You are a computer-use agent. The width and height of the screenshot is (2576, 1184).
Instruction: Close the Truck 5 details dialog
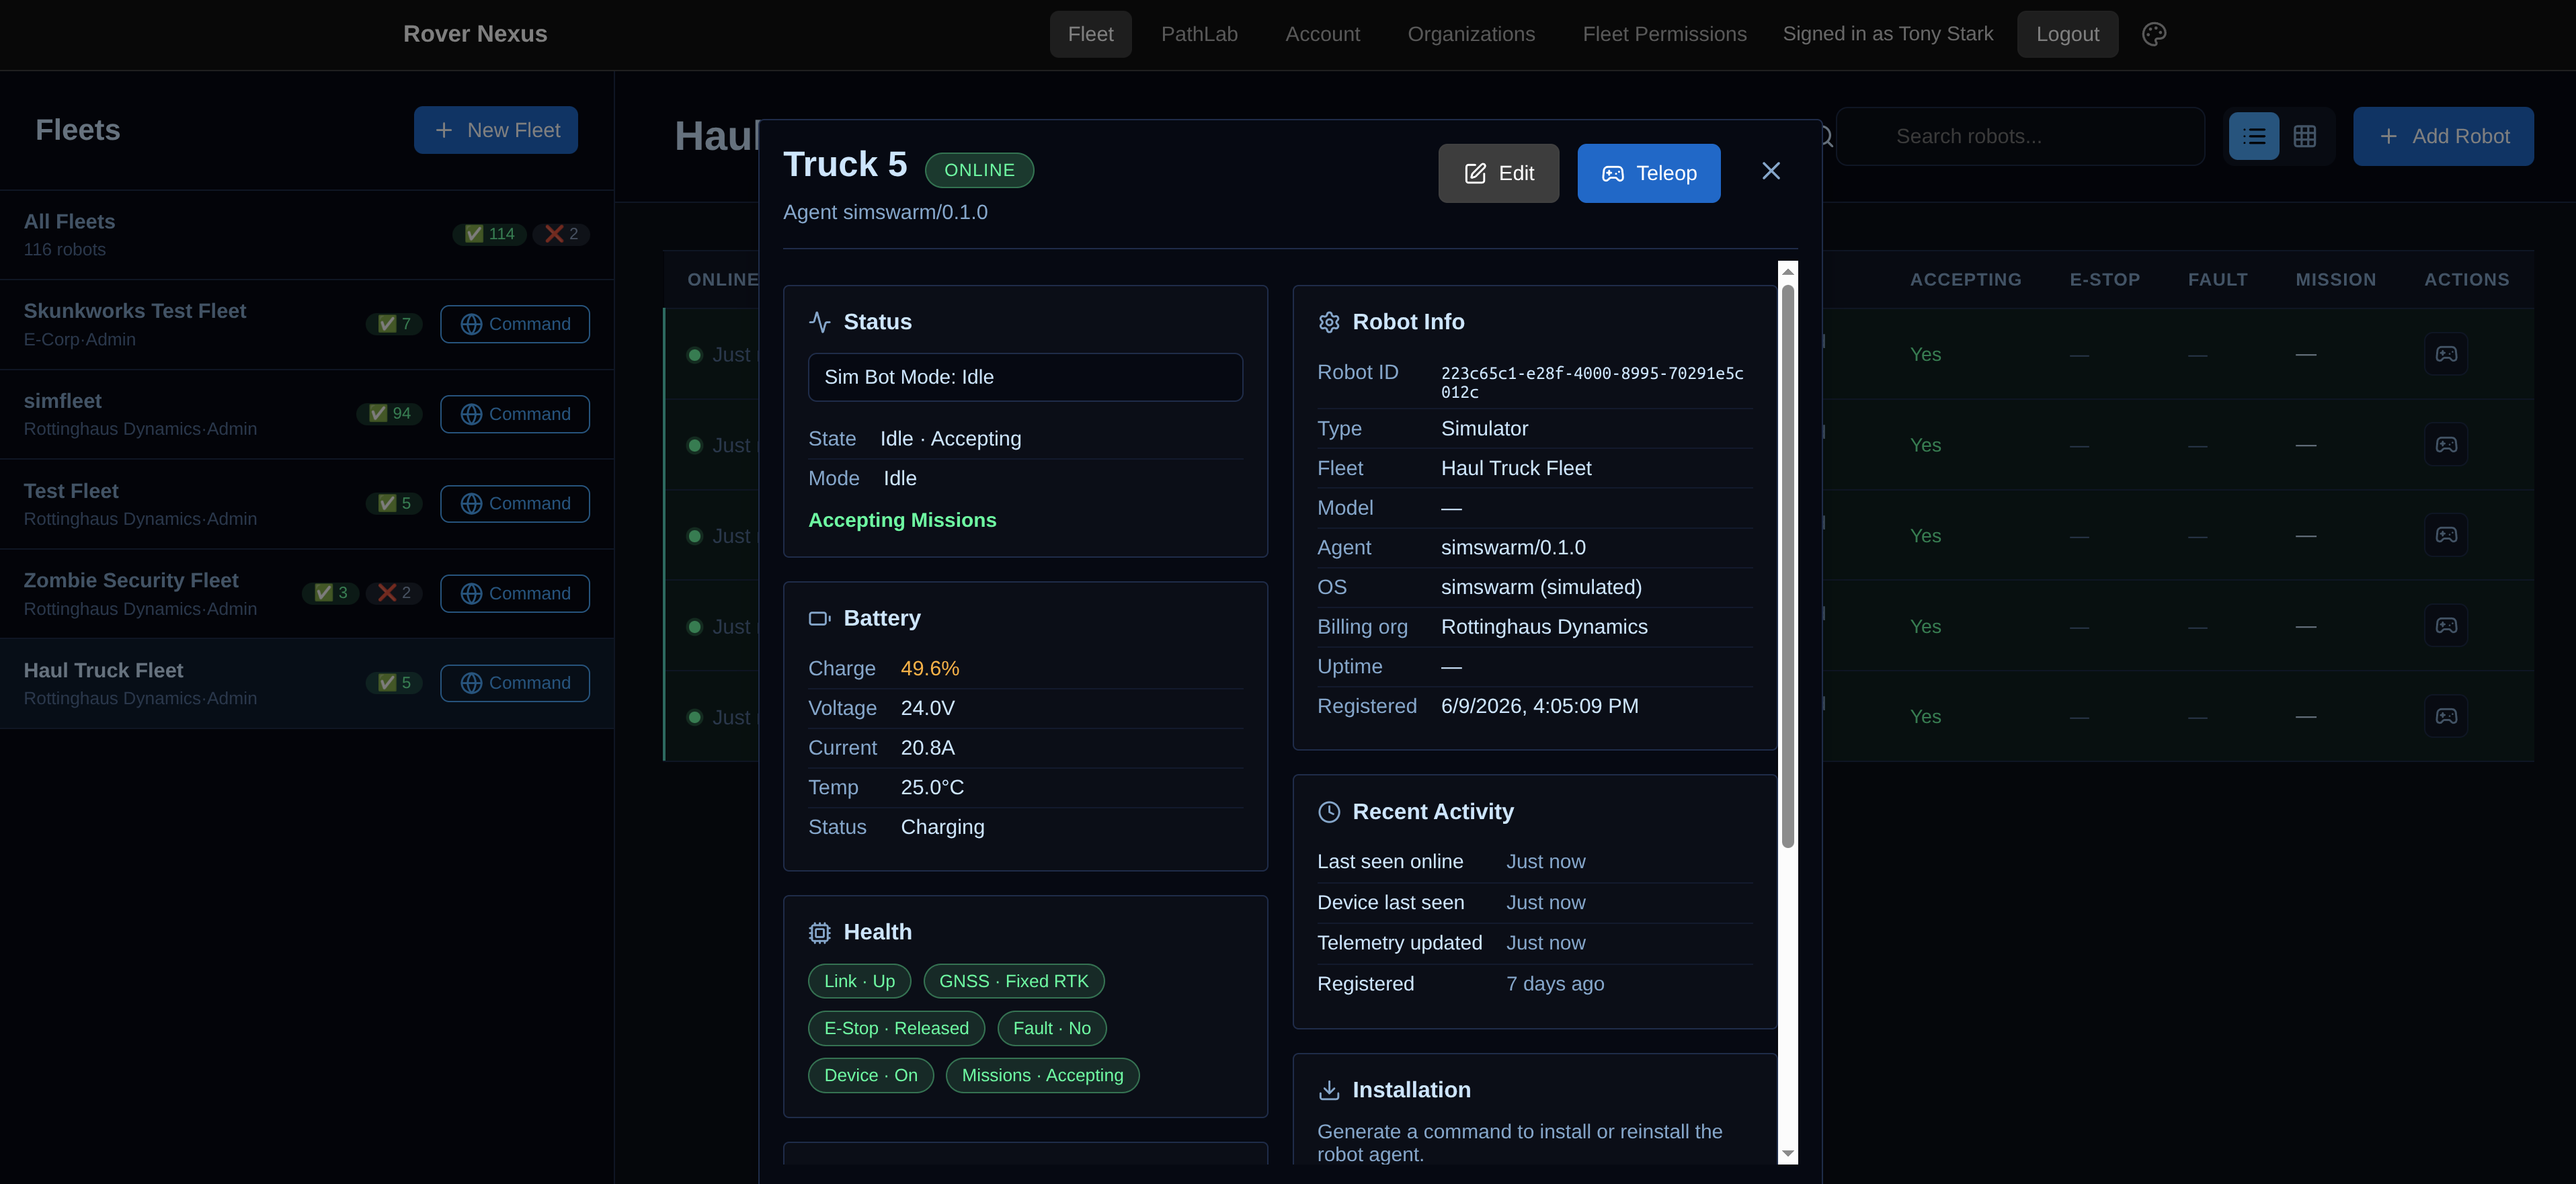pos(1771,172)
